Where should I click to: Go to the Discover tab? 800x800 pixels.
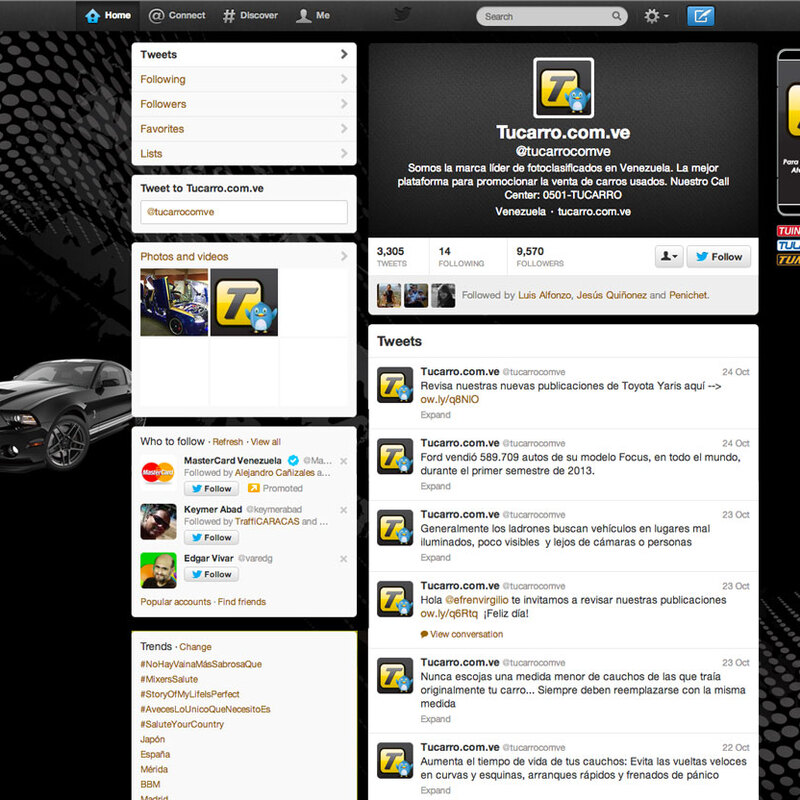pyautogui.click(x=251, y=16)
